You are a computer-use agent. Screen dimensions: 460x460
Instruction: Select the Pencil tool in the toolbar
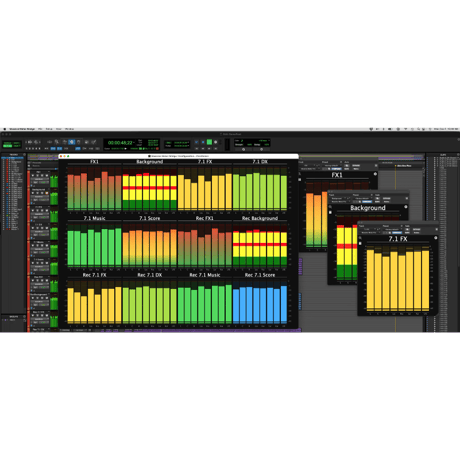point(94,142)
